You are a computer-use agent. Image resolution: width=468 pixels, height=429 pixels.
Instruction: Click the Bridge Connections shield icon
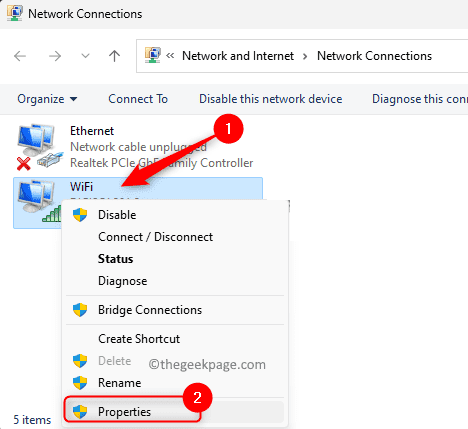(x=80, y=310)
